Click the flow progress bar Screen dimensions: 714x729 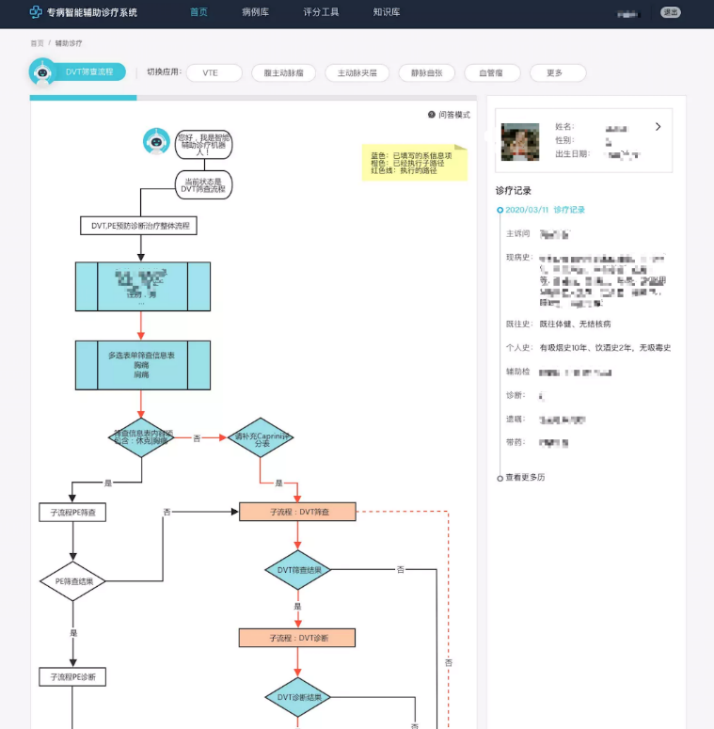253,98
